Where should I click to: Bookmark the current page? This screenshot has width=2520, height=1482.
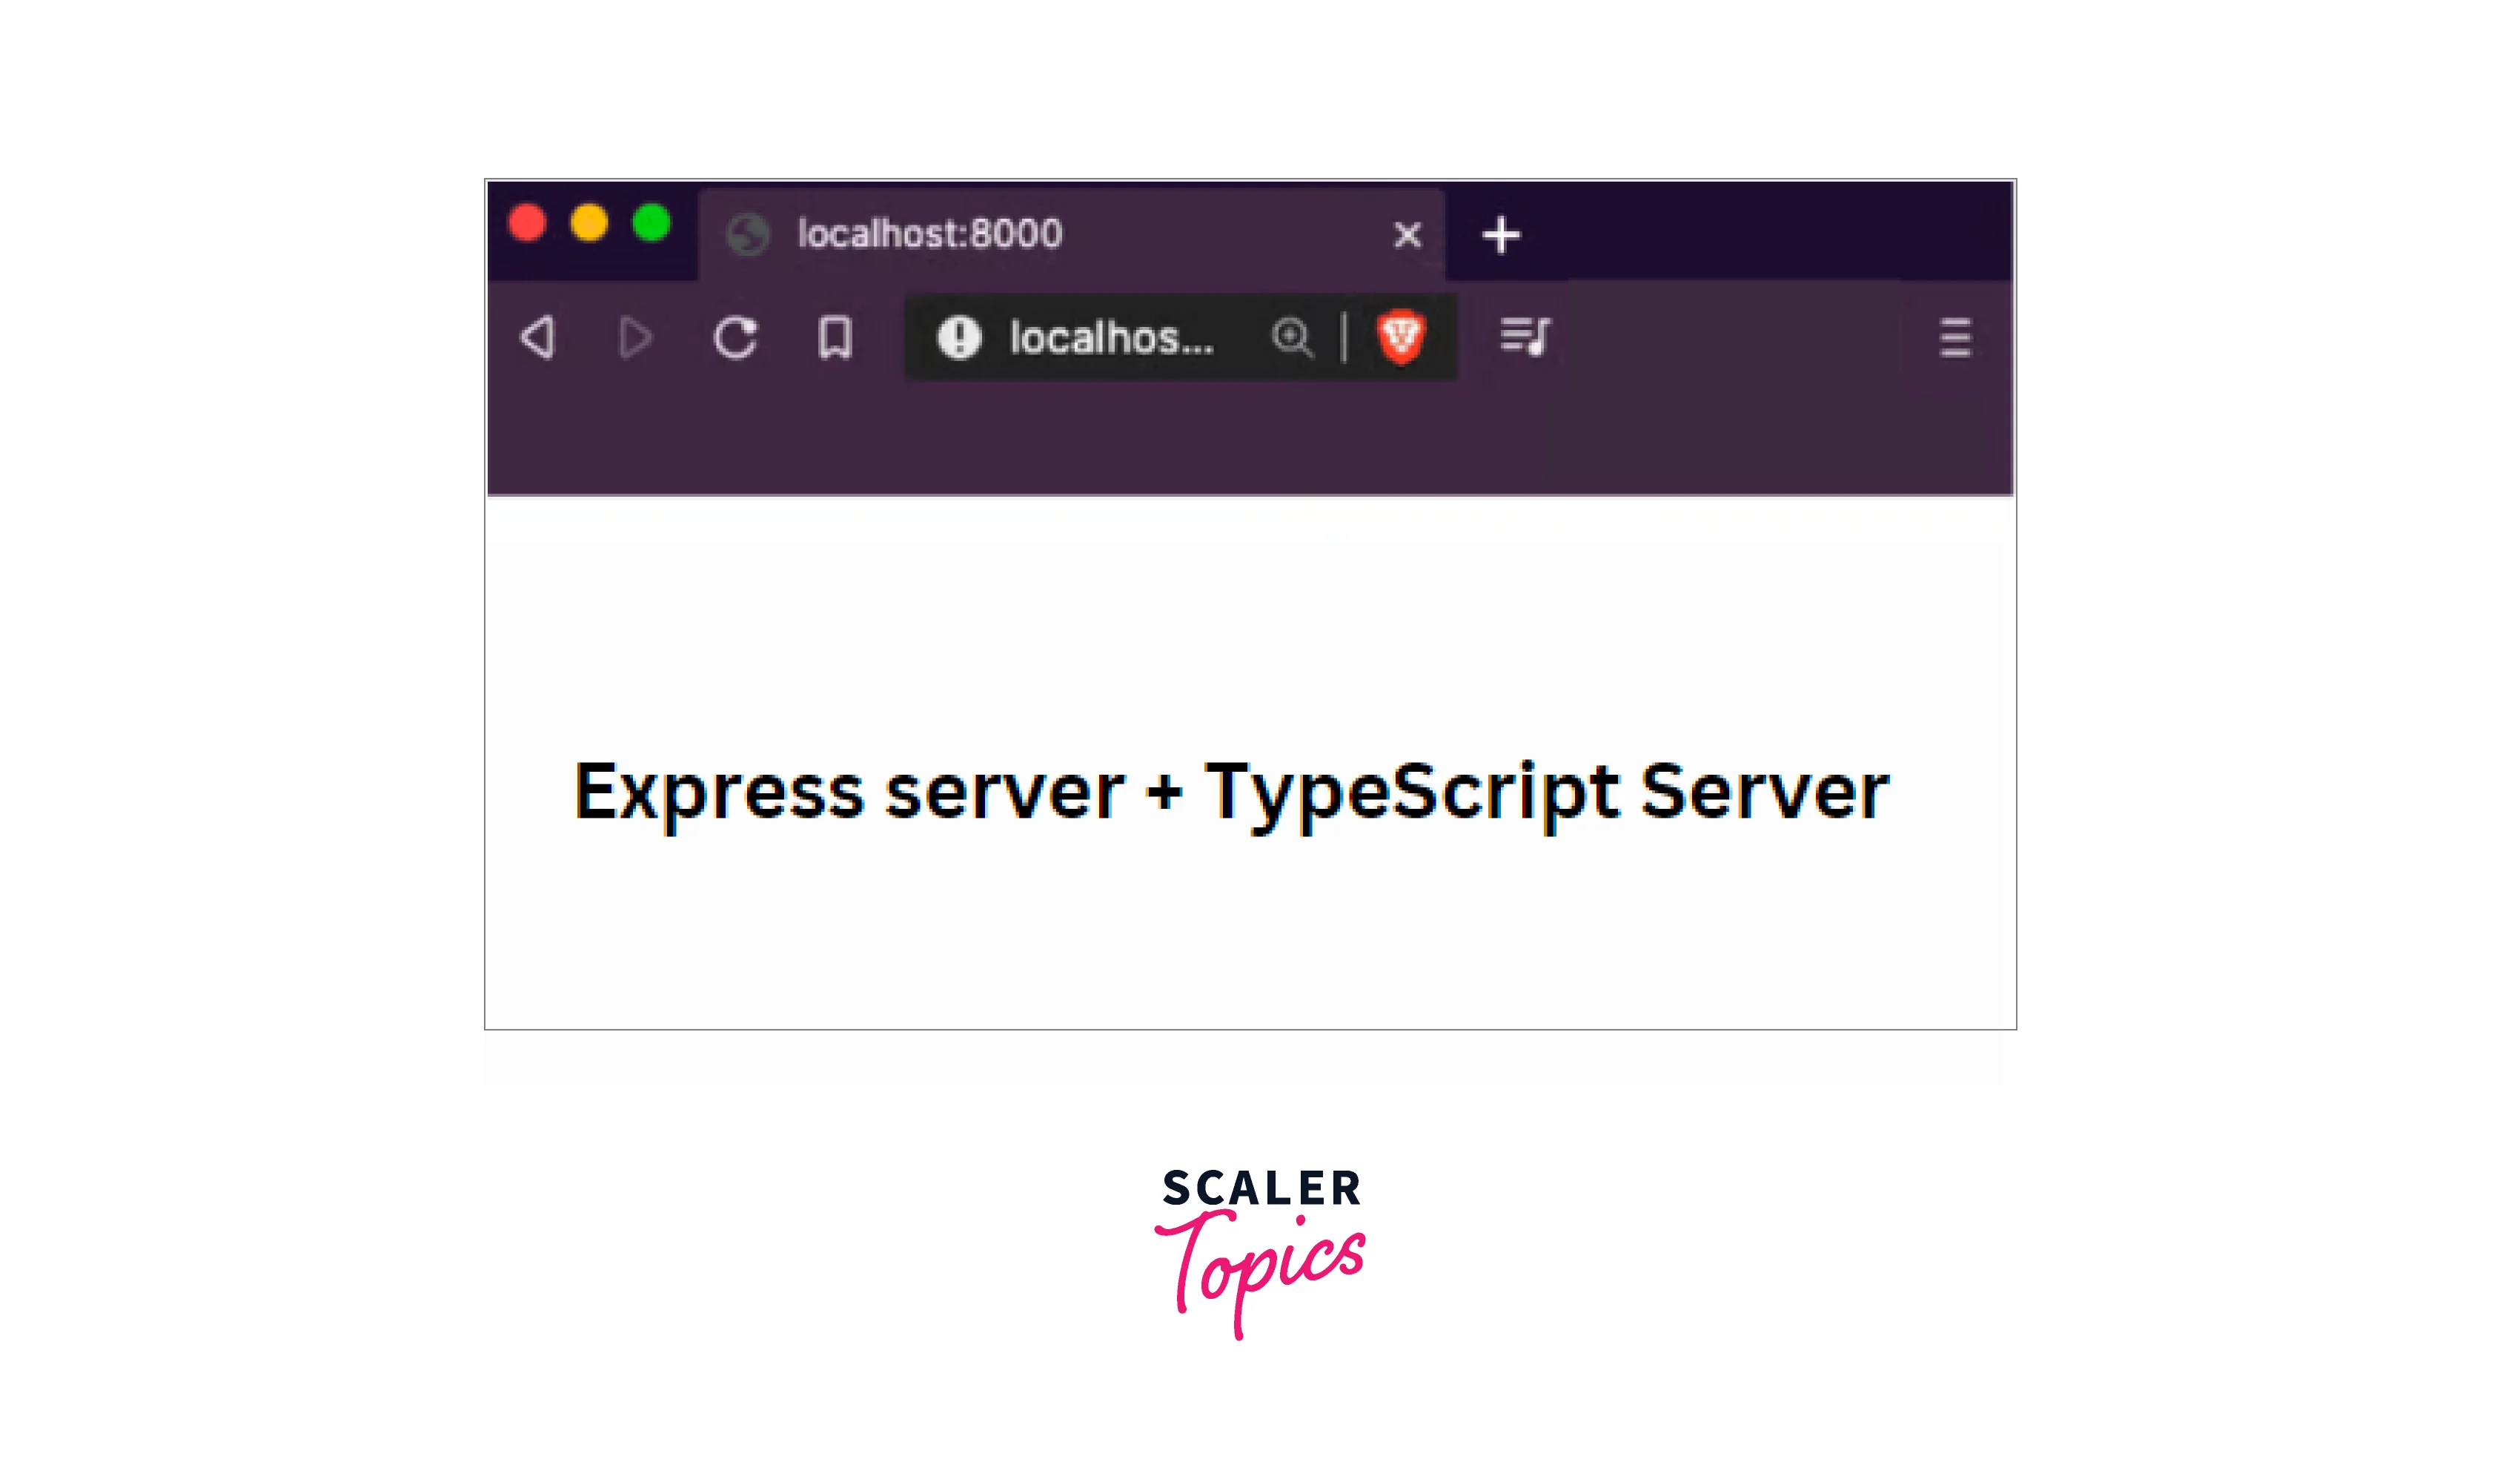(x=835, y=338)
